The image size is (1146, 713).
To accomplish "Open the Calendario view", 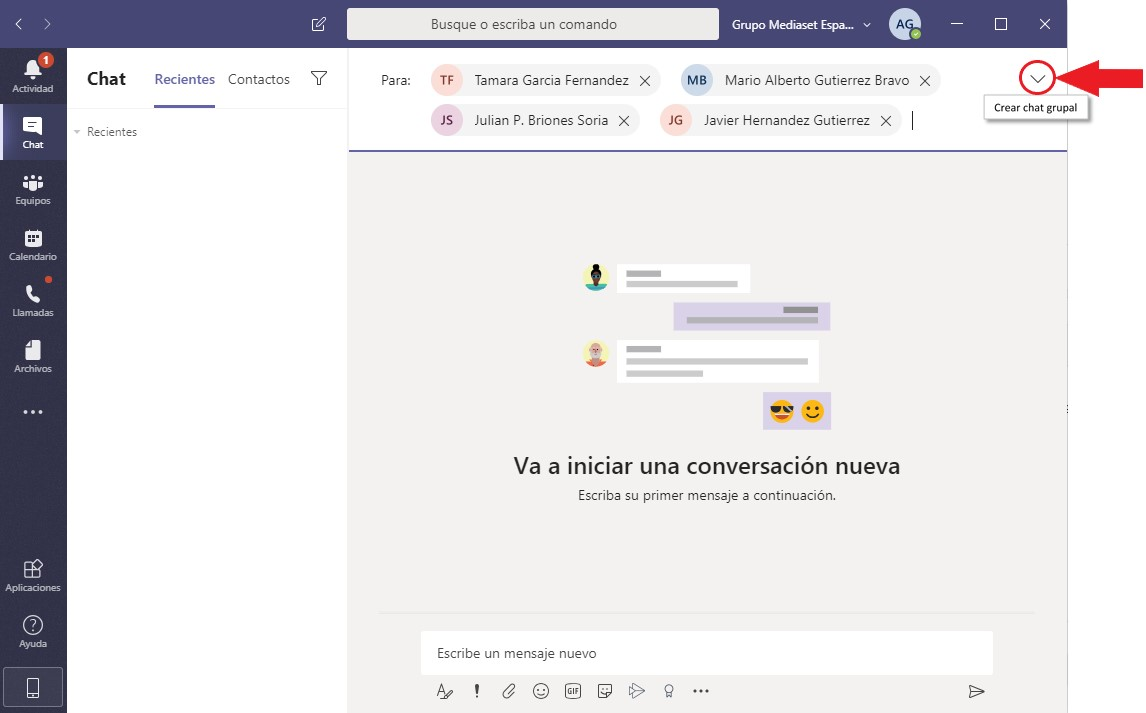I will [33, 244].
